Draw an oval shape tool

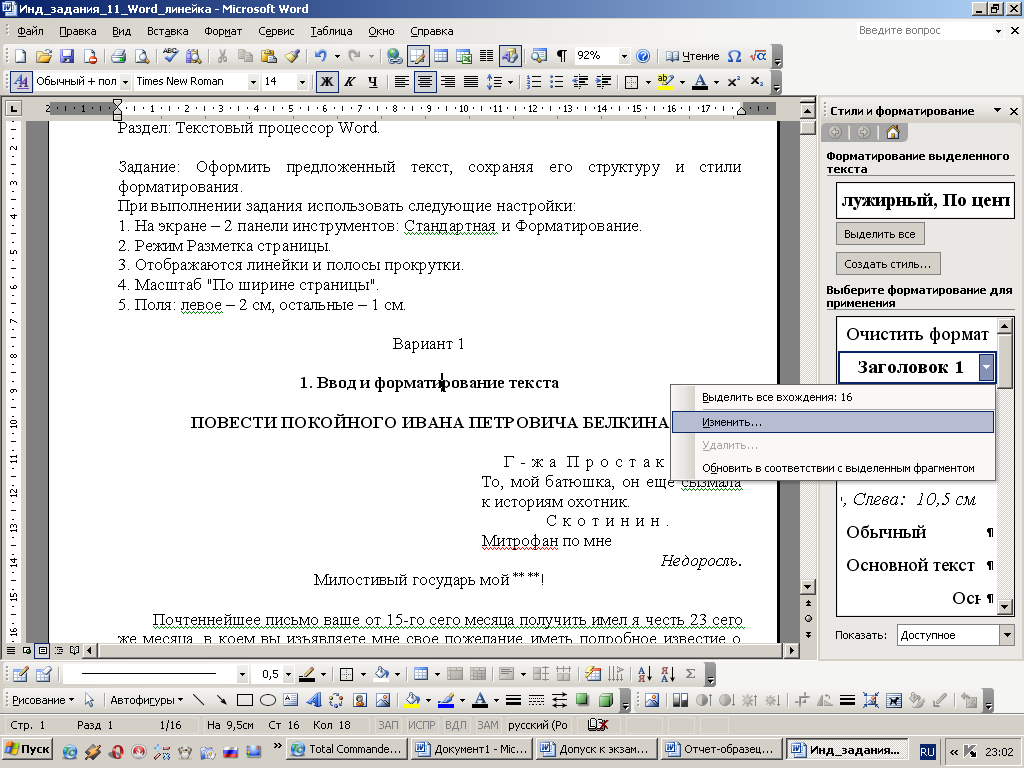click(x=268, y=700)
